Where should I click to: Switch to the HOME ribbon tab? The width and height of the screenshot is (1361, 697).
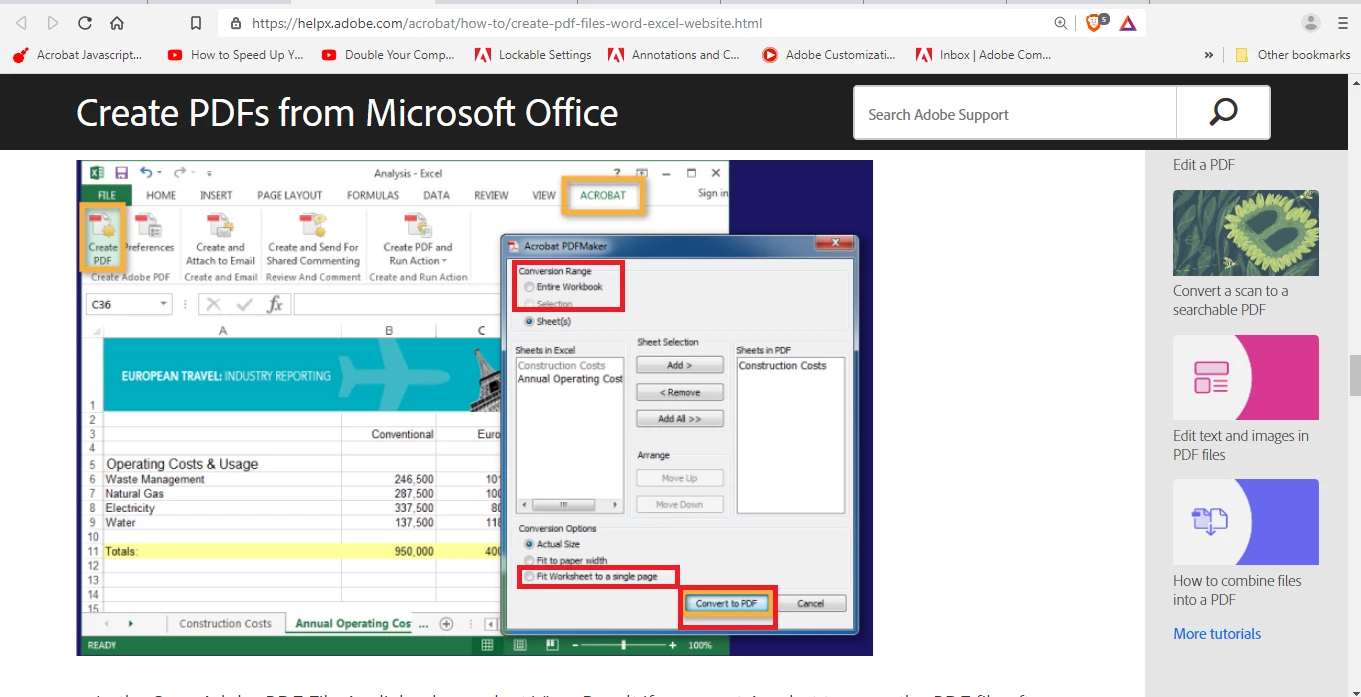click(x=161, y=195)
